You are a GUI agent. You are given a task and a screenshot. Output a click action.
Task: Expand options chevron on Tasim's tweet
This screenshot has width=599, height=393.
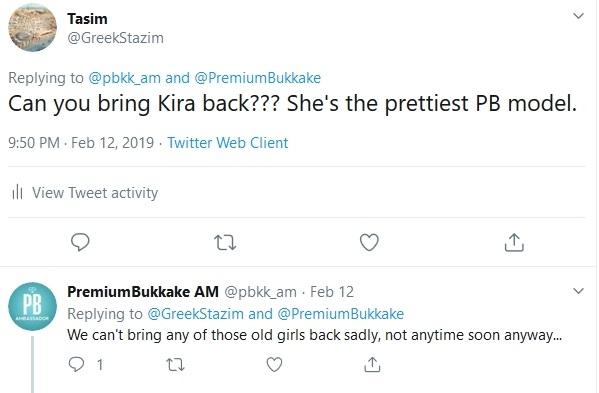[578, 16]
